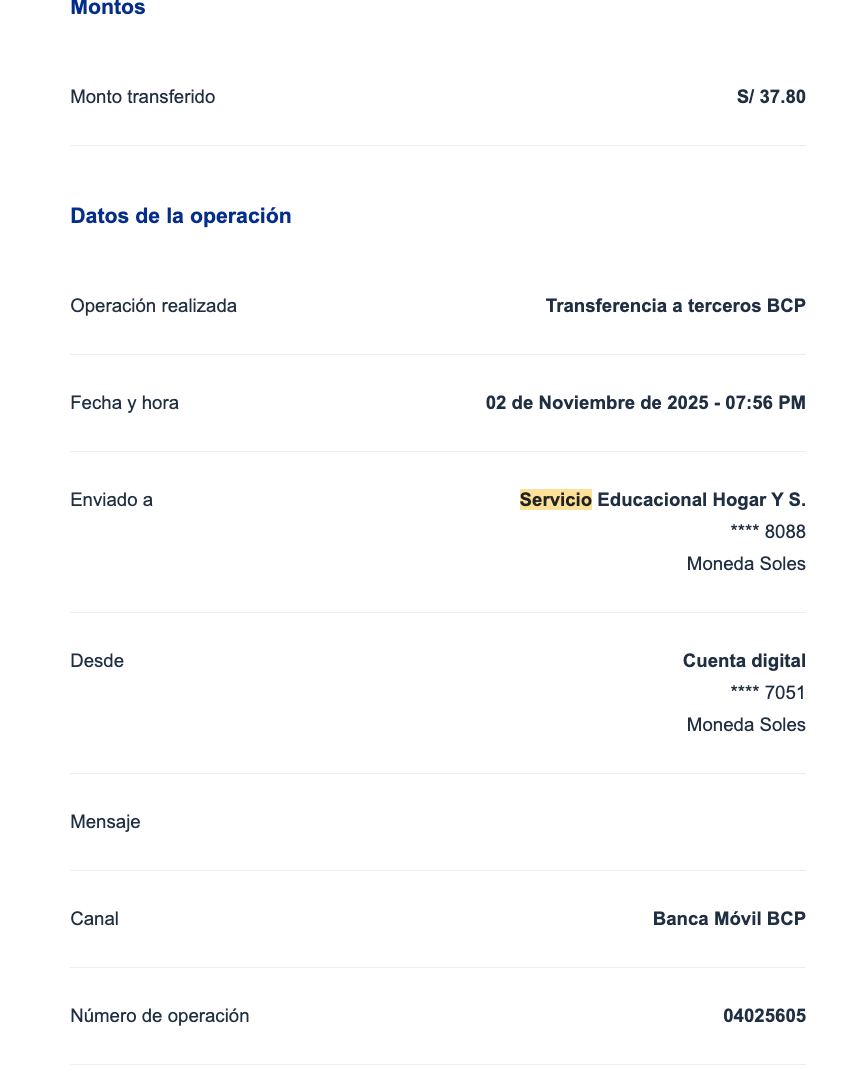Select the Desde label
The width and height of the screenshot is (846, 1068).
97,661
